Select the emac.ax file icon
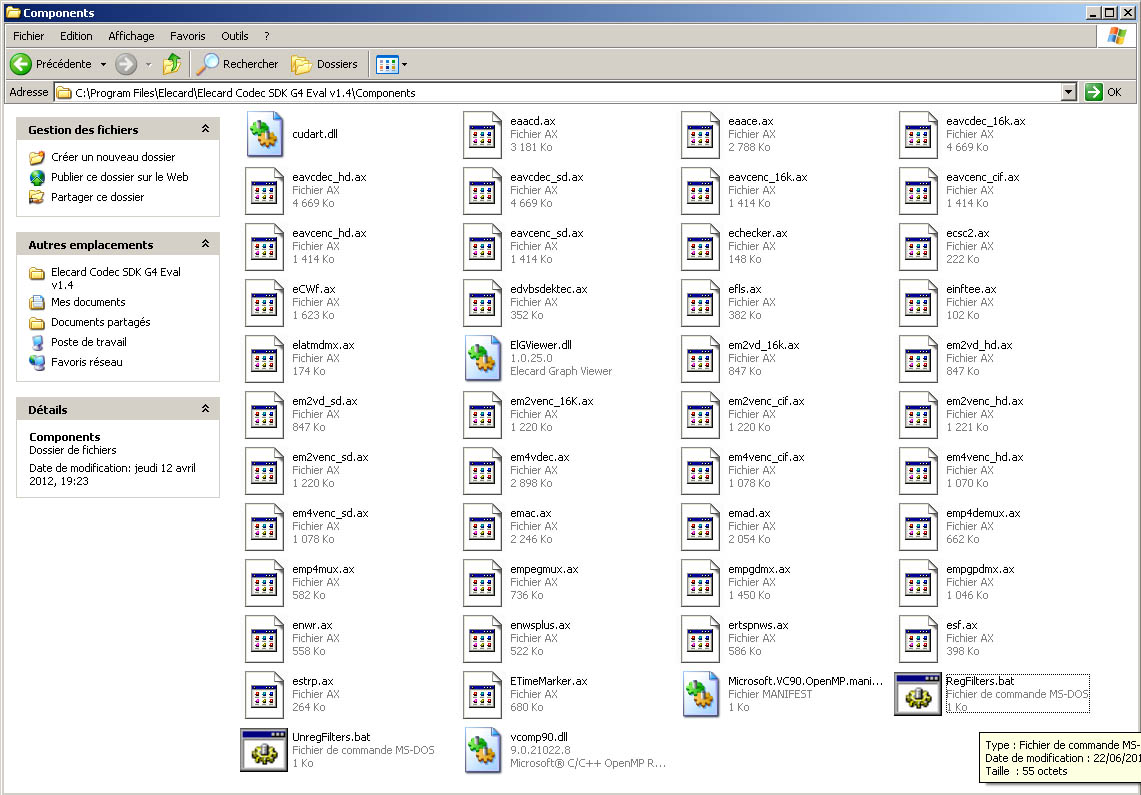 click(x=482, y=526)
